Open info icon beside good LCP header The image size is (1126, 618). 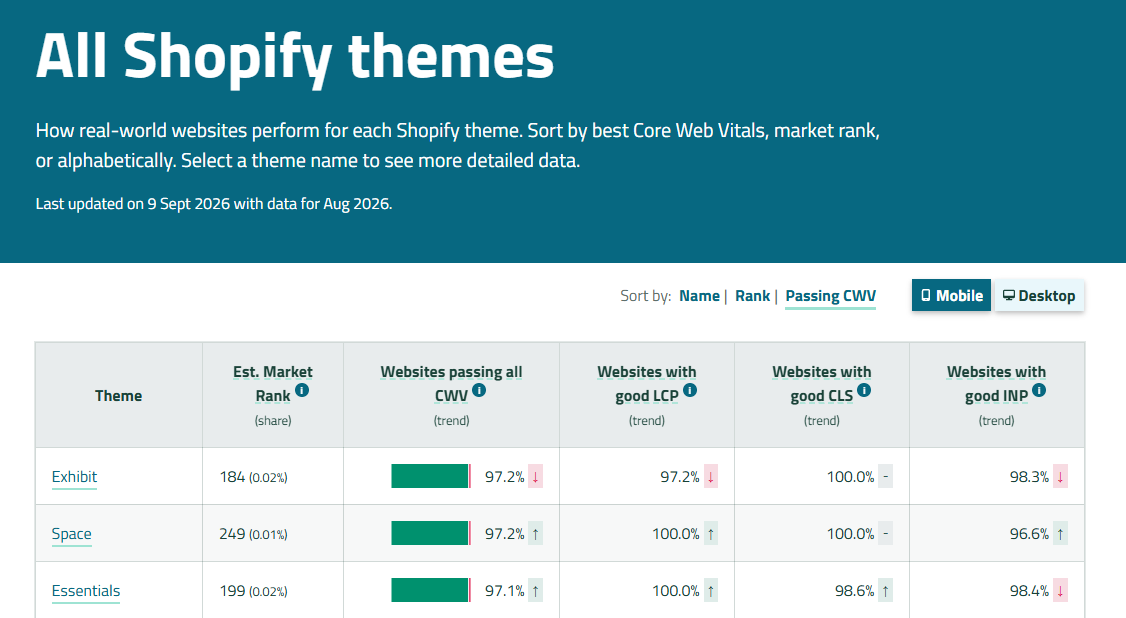pyautogui.click(x=690, y=390)
